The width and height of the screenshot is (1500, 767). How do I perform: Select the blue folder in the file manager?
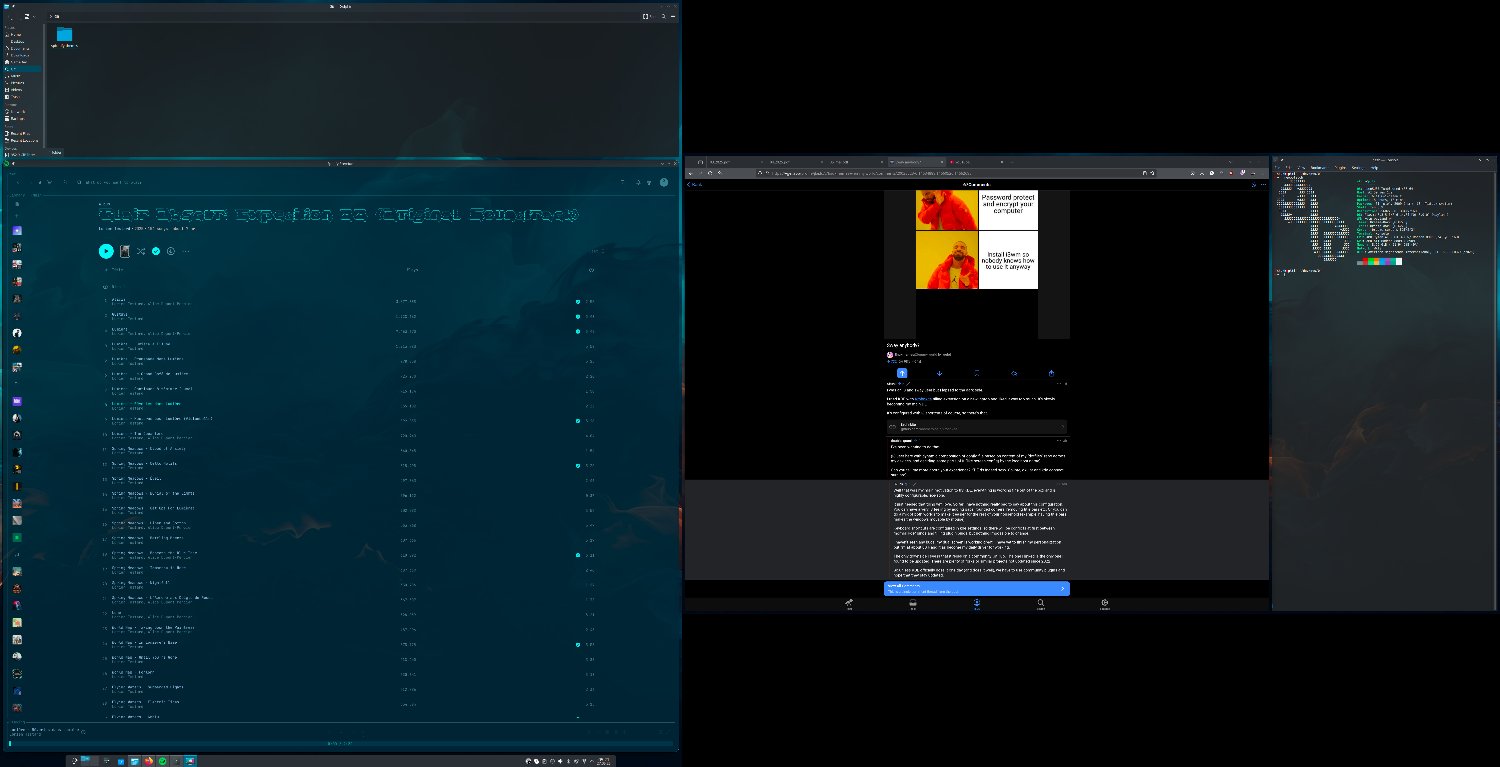(64, 36)
